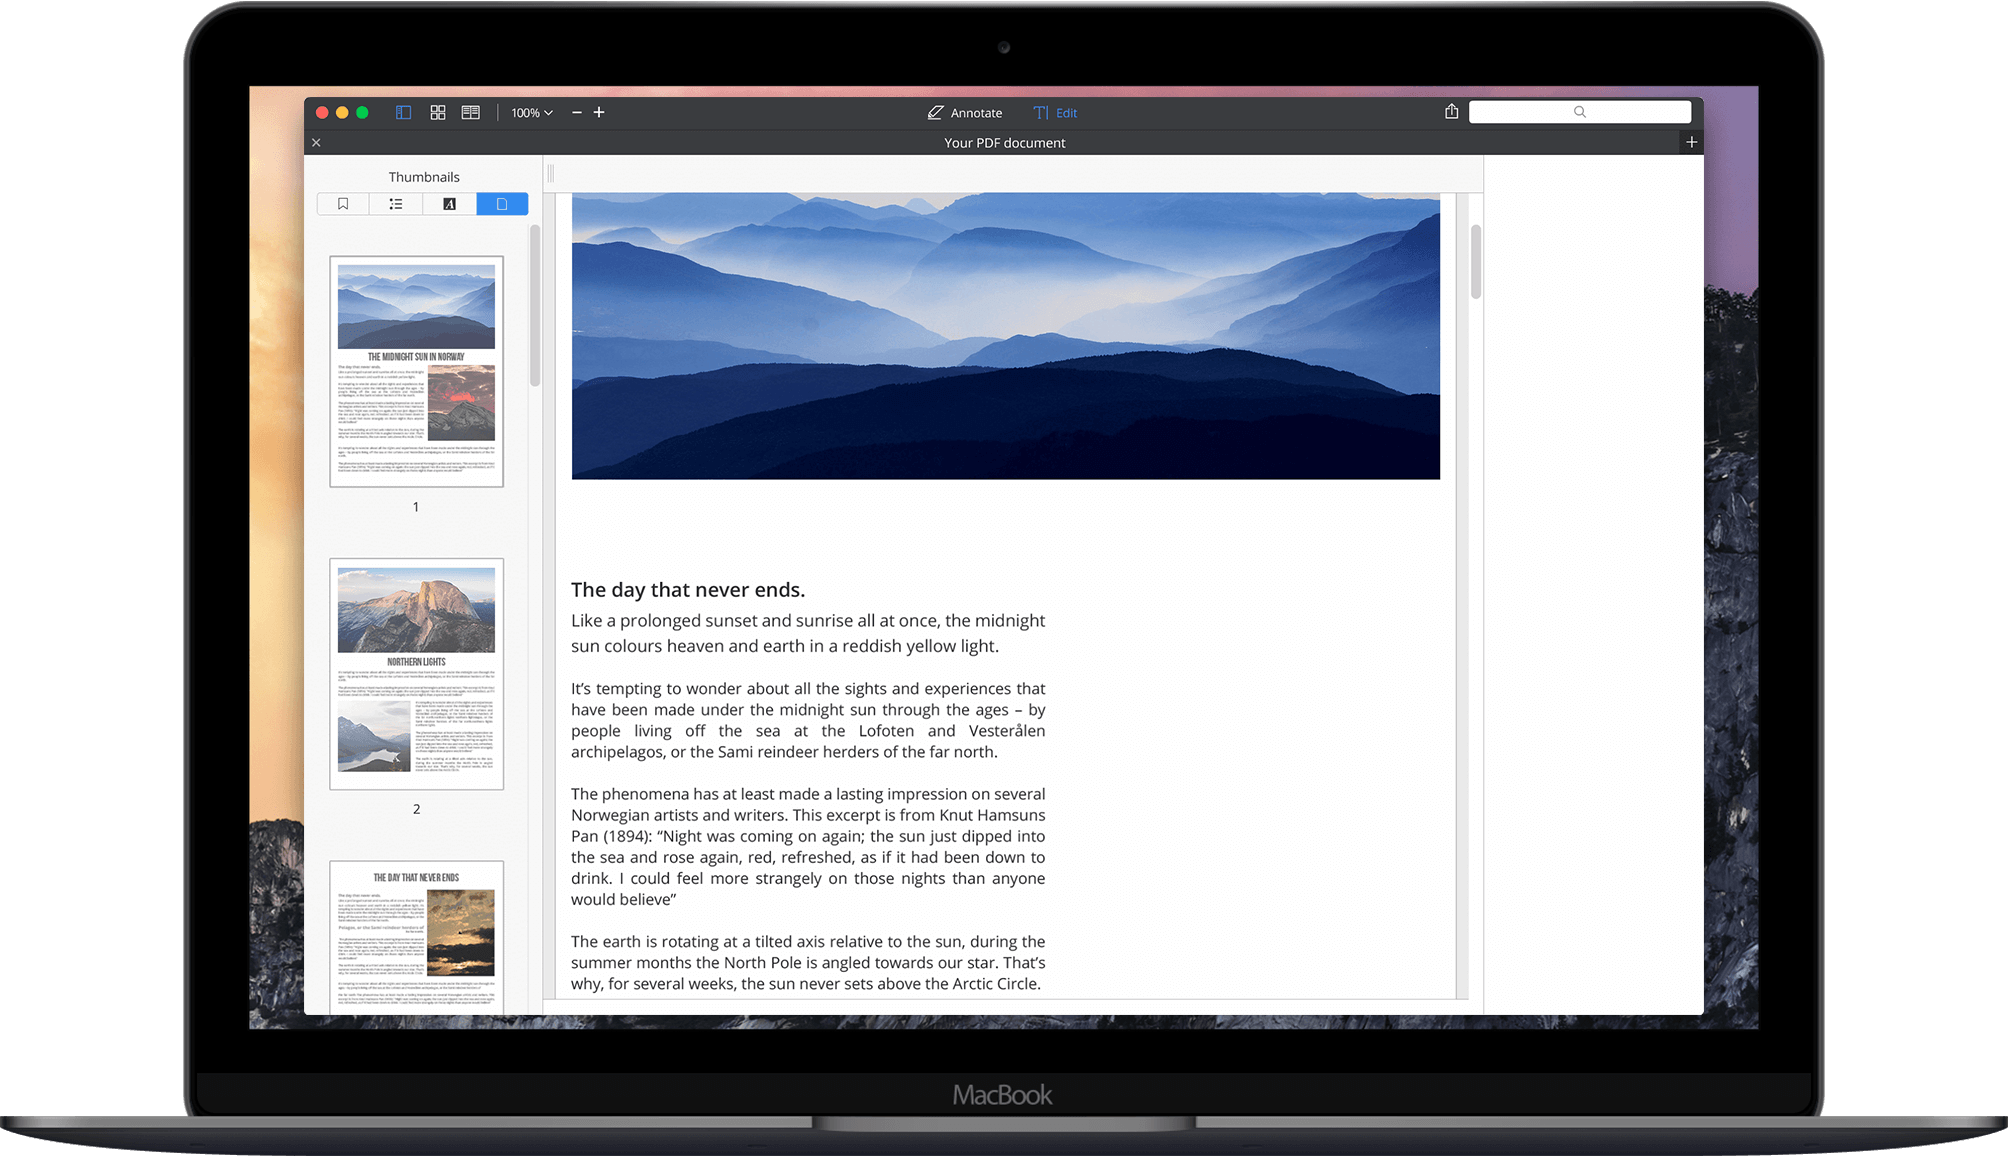This screenshot has height=1156, width=2008.
Task: Select the two-column page view icon
Action: pyautogui.click(x=472, y=112)
